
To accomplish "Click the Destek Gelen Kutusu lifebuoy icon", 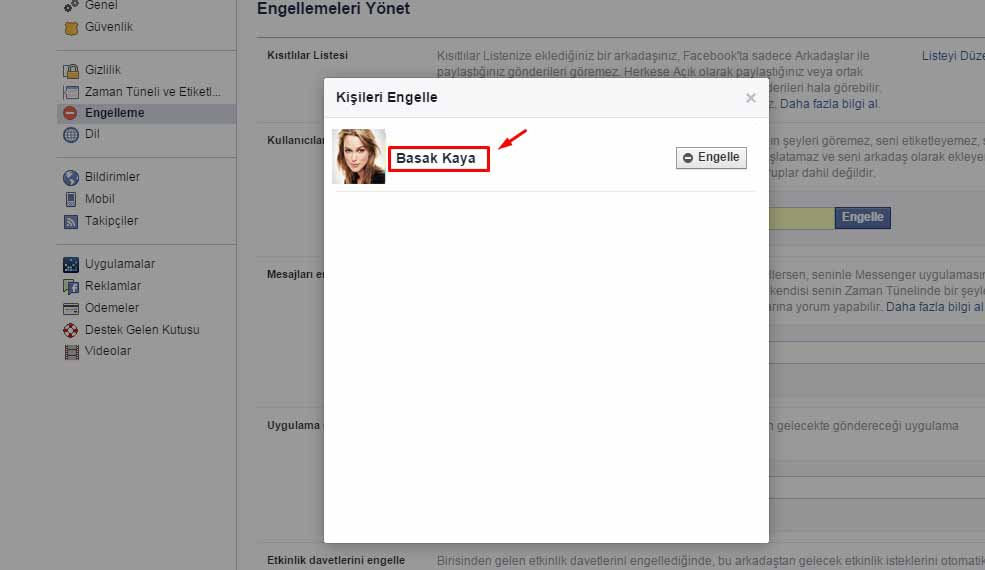I will click(71, 330).
